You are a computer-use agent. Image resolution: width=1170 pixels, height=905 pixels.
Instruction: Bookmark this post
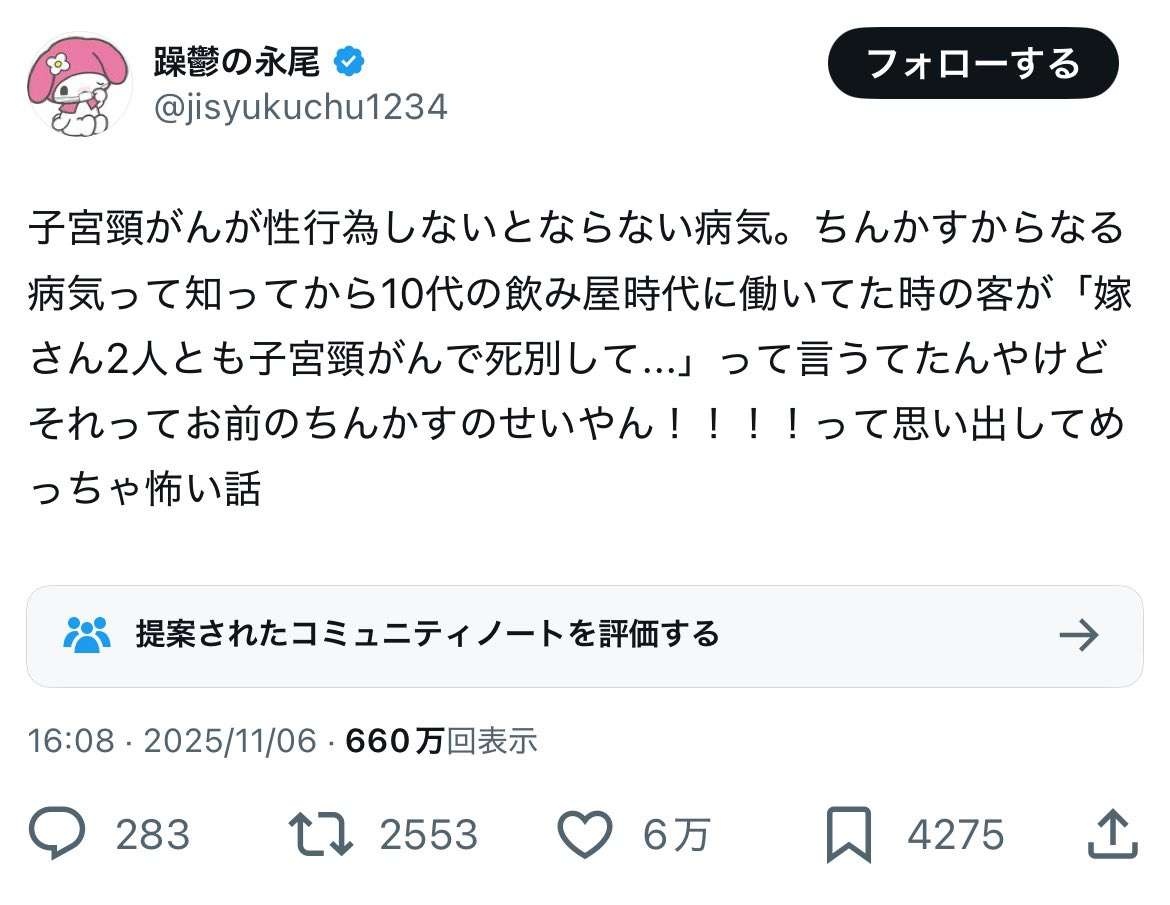[849, 834]
